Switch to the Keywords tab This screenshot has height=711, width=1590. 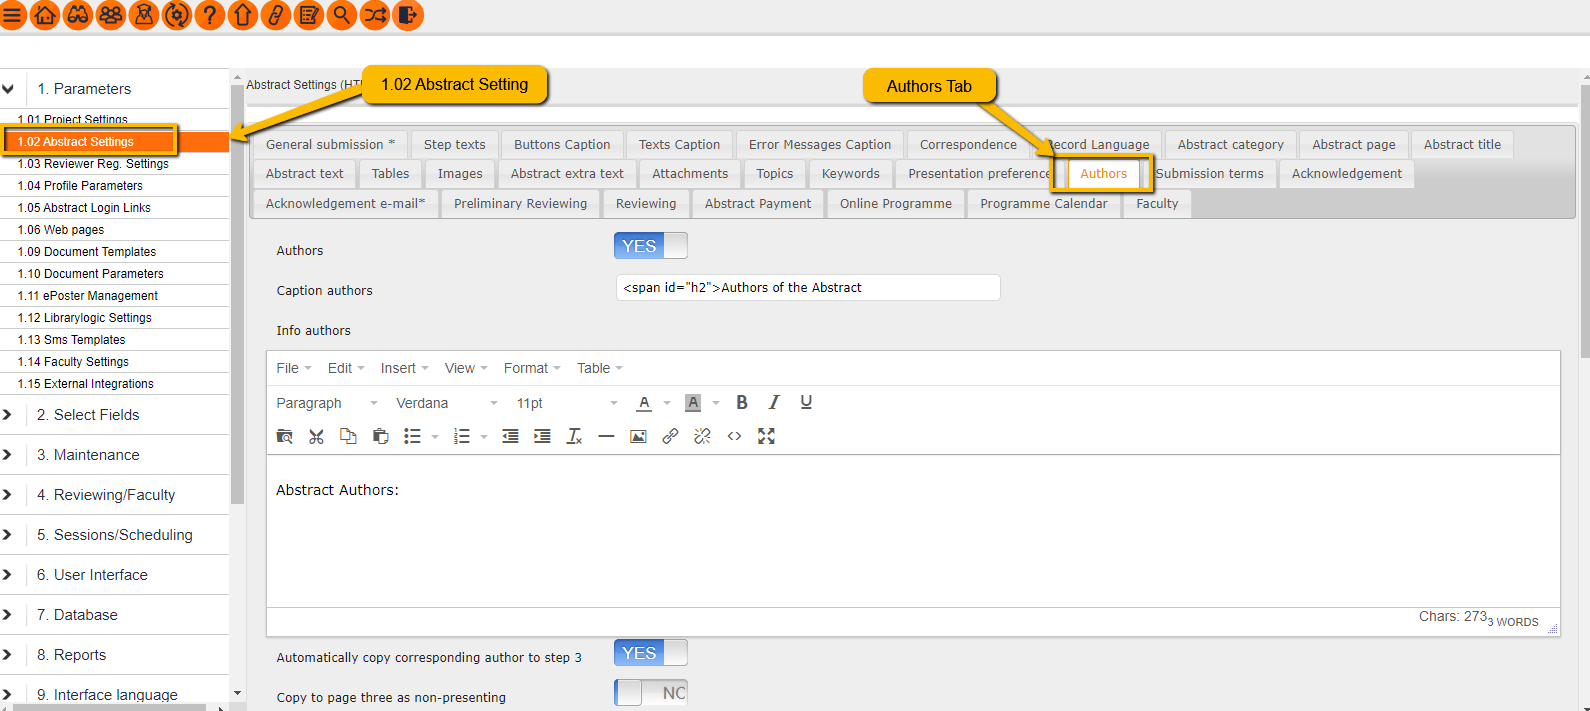850,174
